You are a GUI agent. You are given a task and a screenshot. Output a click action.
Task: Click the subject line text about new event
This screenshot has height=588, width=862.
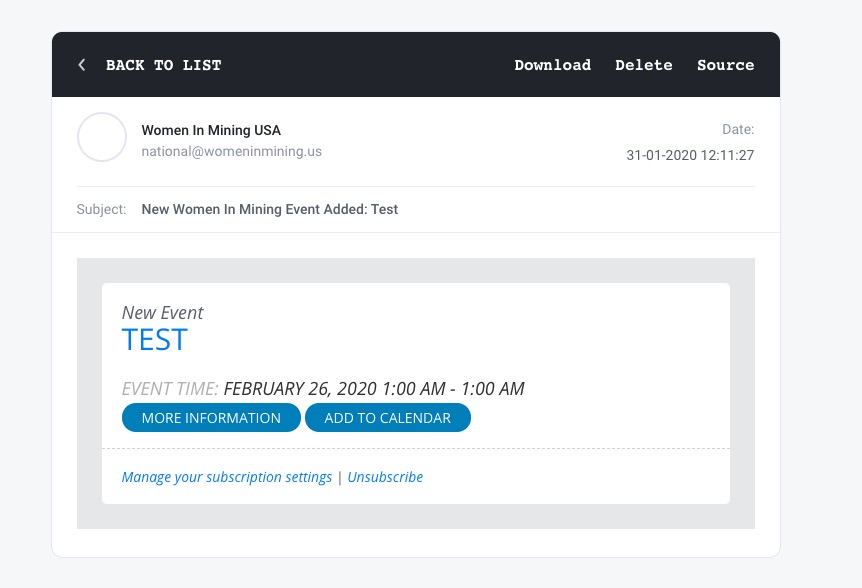270,210
